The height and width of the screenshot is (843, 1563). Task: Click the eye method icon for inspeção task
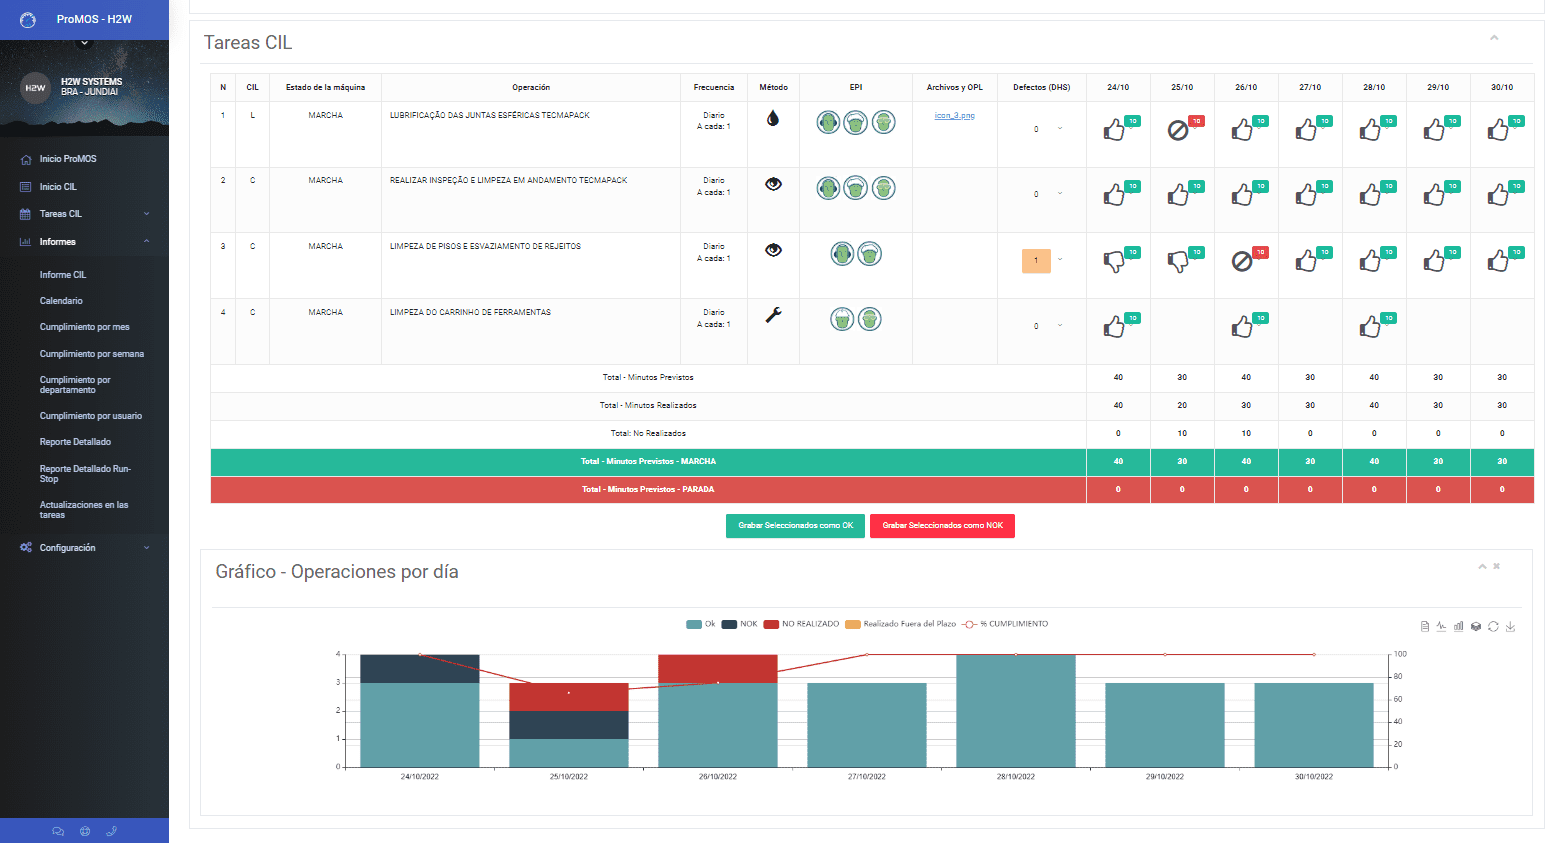click(x=773, y=184)
